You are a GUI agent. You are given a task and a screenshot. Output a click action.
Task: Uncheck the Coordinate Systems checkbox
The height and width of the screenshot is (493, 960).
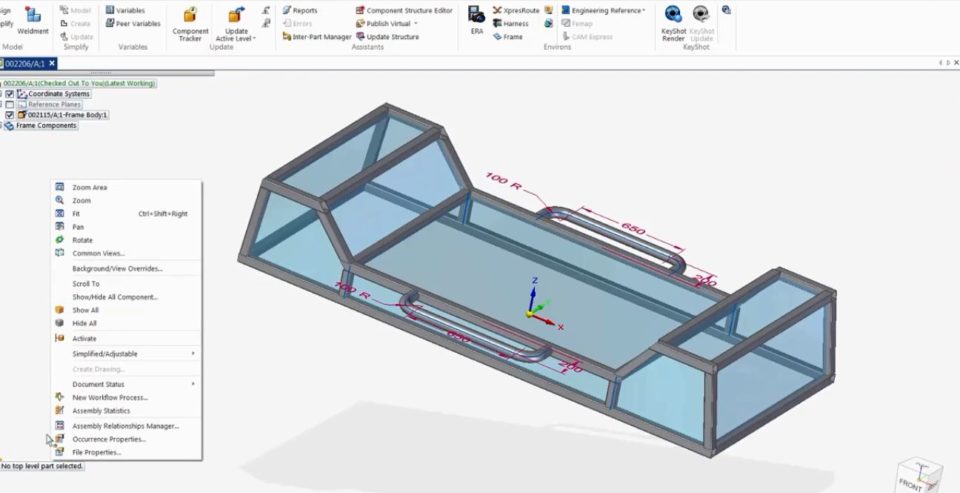[x=10, y=94]
